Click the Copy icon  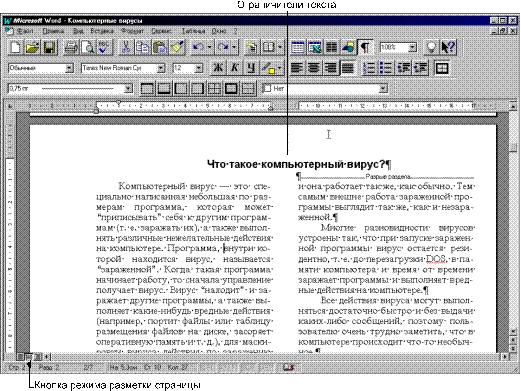point(143,47)
